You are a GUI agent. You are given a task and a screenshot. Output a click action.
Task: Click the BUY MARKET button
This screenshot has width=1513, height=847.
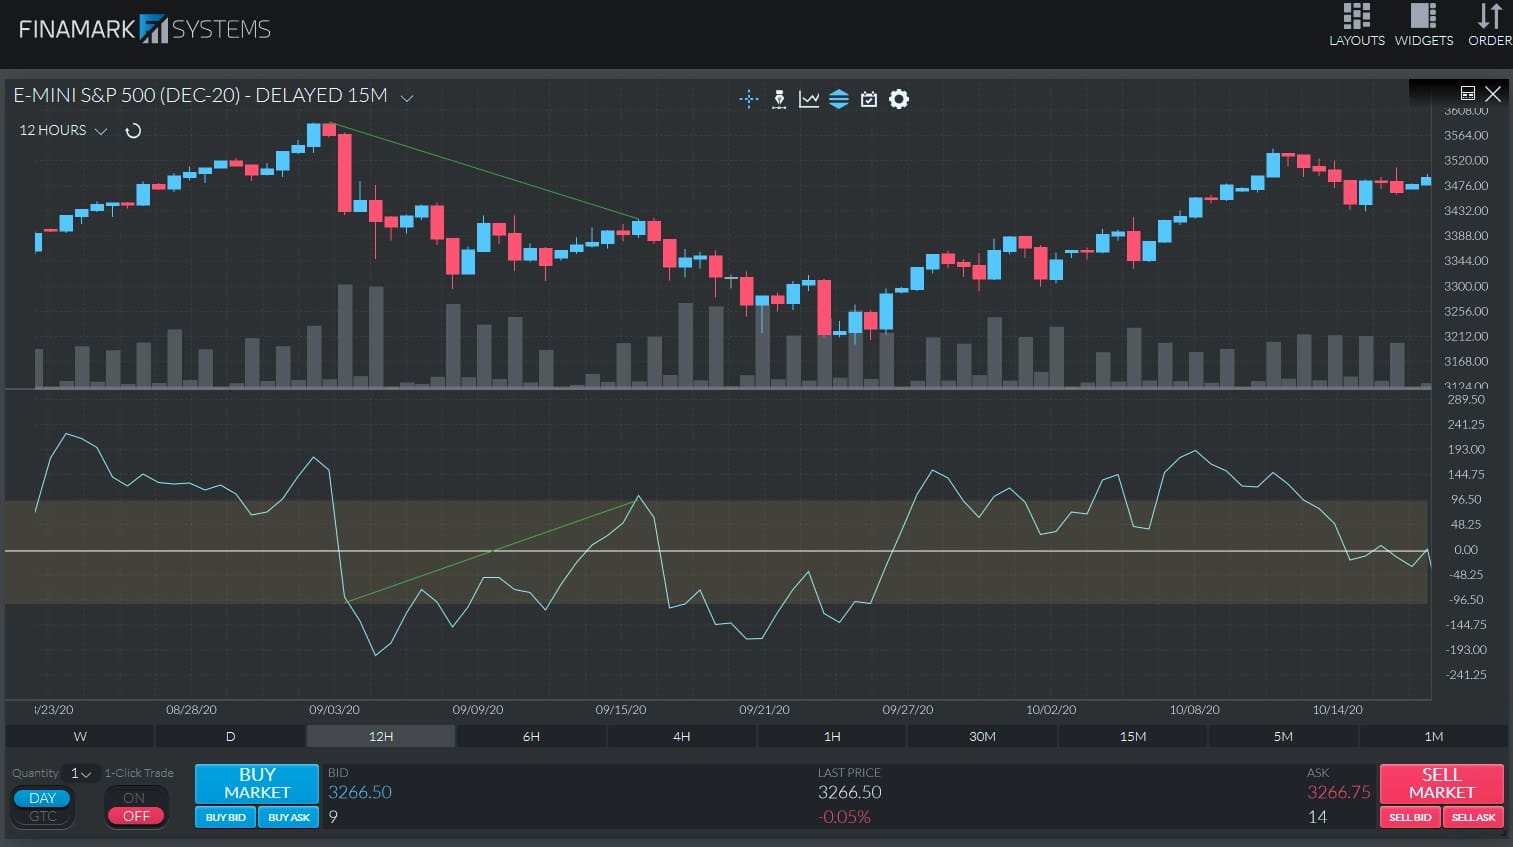pyautogui.click(x=257, y=783)
